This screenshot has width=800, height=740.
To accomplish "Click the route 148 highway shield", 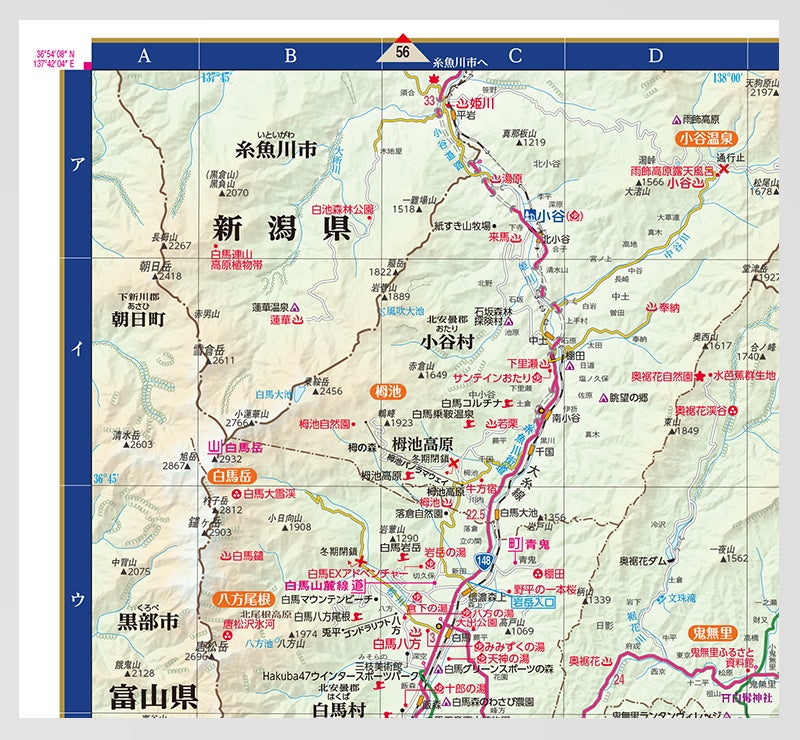I will tap(484, 561).
